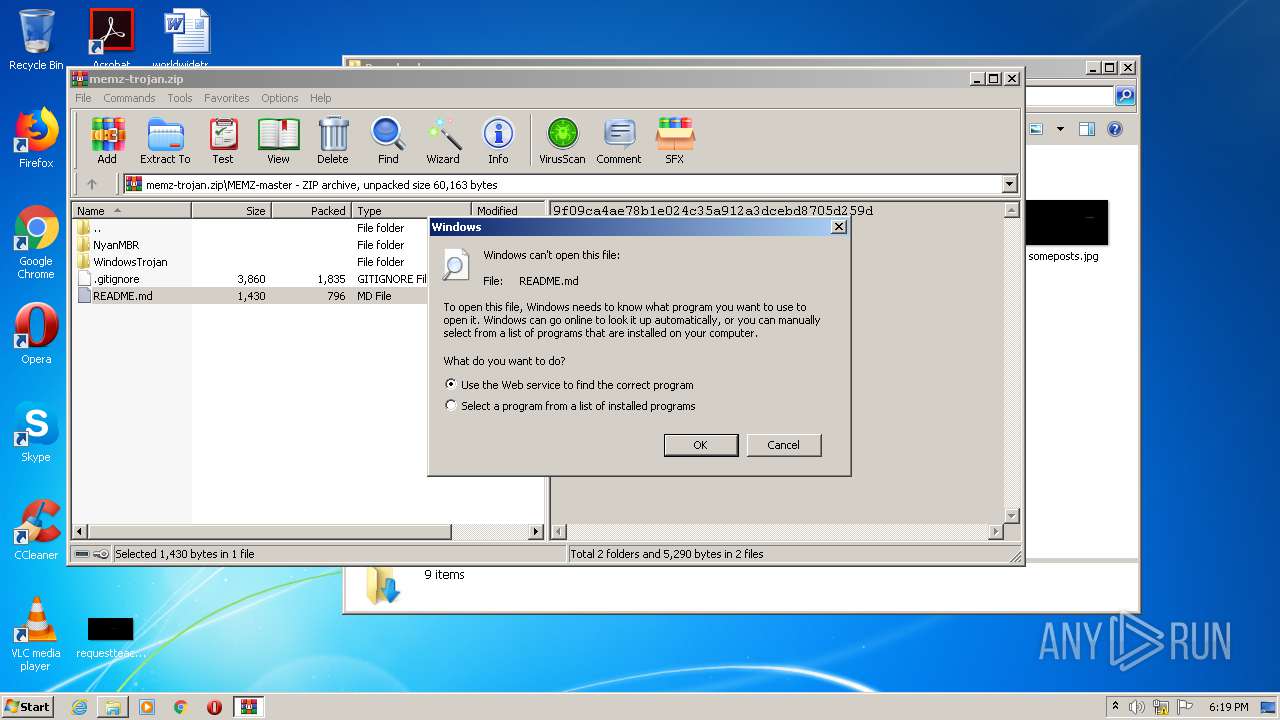
Task: Sort by Name column header
Action: pyautogui.click(x=132, y=210)
